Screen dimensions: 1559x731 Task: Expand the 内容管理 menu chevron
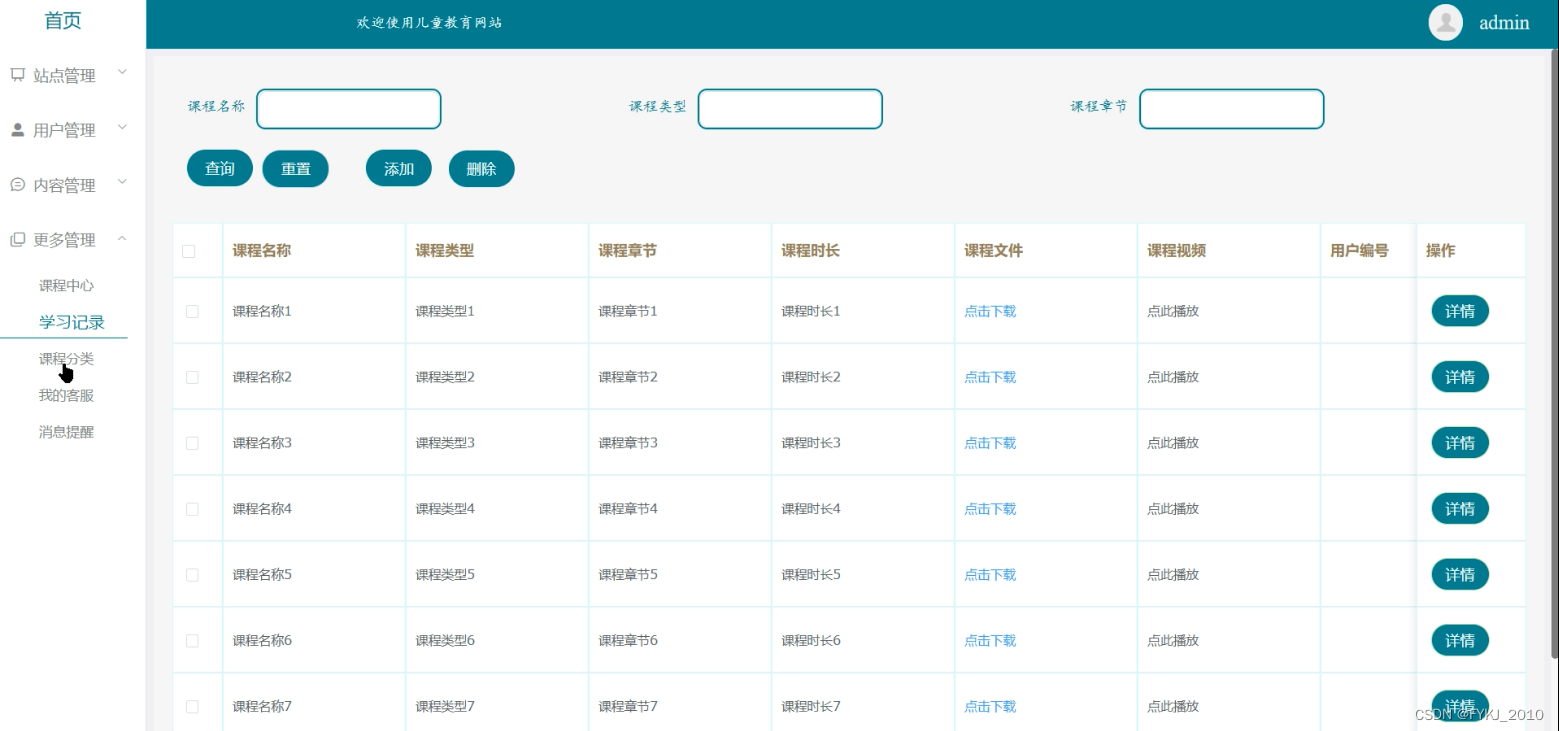[x=122, y=183]
